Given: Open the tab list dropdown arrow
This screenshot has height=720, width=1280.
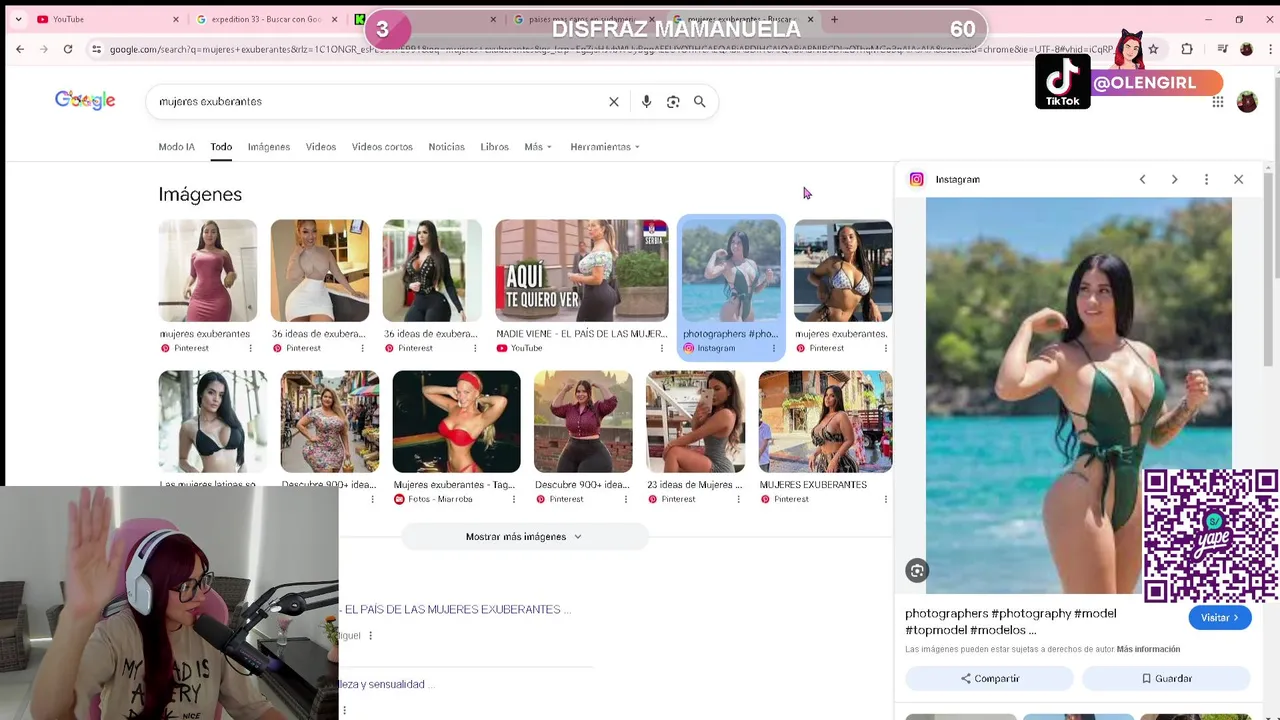Looking at the screenshot, I should [18, 19].
